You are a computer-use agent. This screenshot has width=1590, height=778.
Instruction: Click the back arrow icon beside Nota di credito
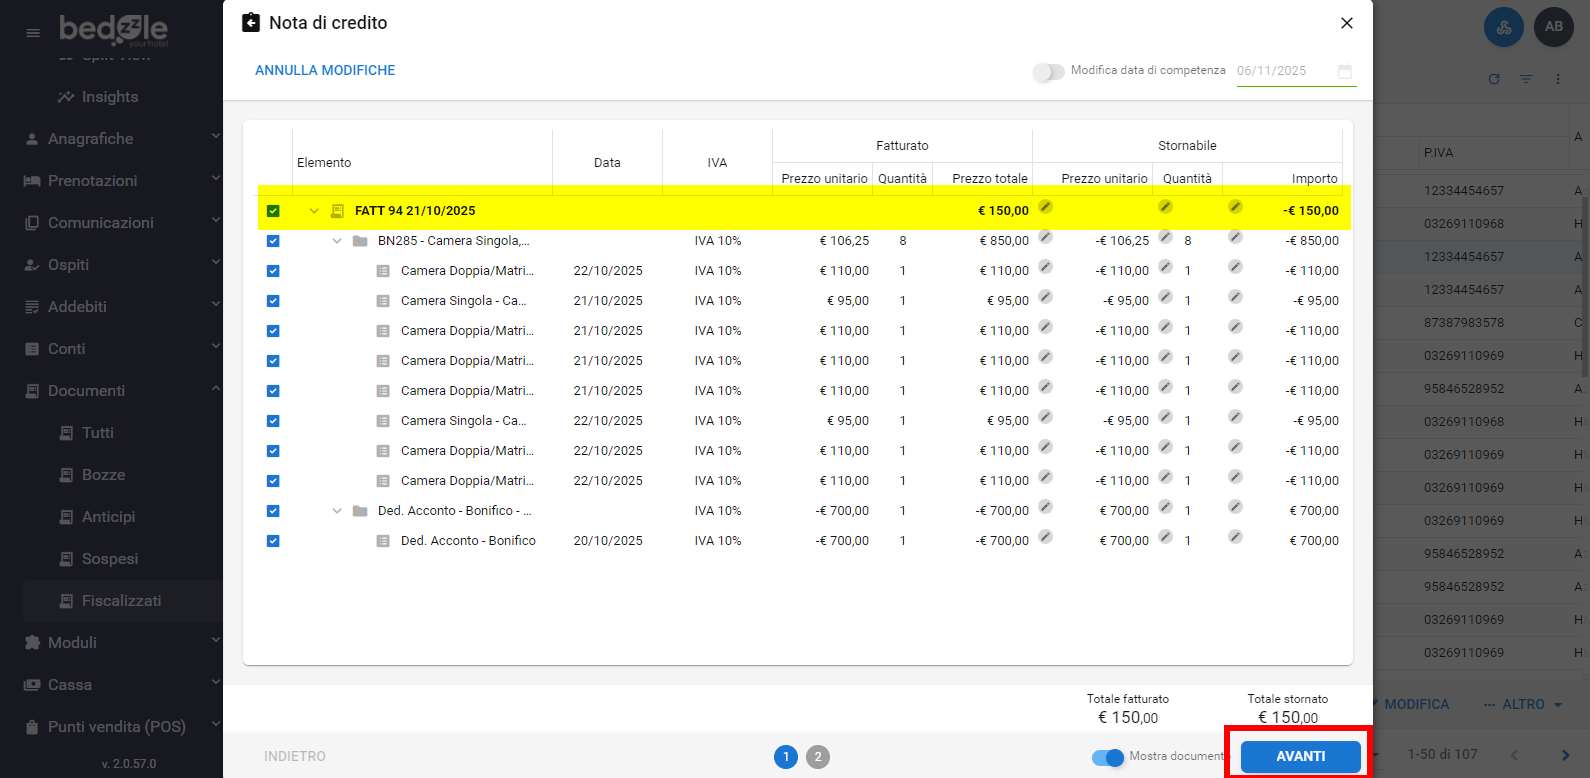pyautogui.click(x=251, y=23)
